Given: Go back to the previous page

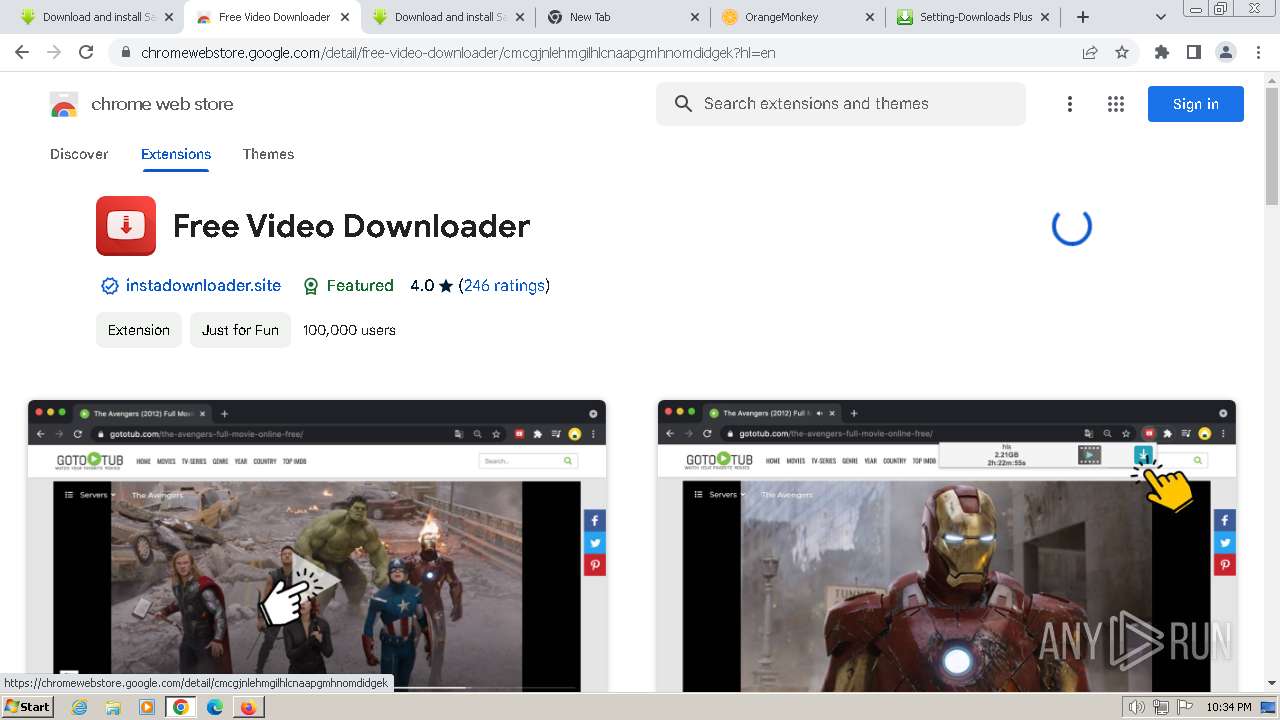Looking at the screenshot, I should [22, 52].
